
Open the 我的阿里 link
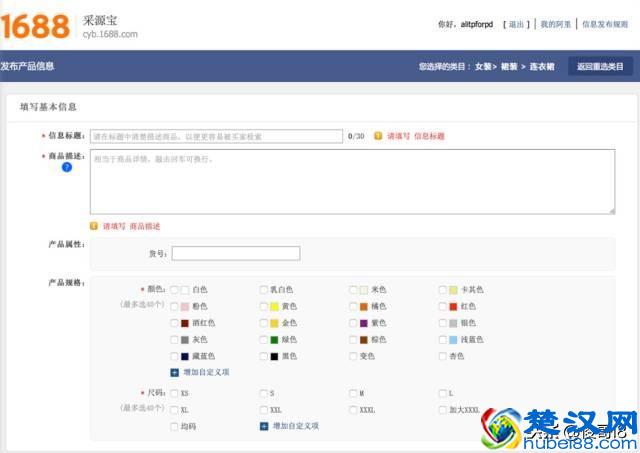pyautogui.click(x=556, y=24)
